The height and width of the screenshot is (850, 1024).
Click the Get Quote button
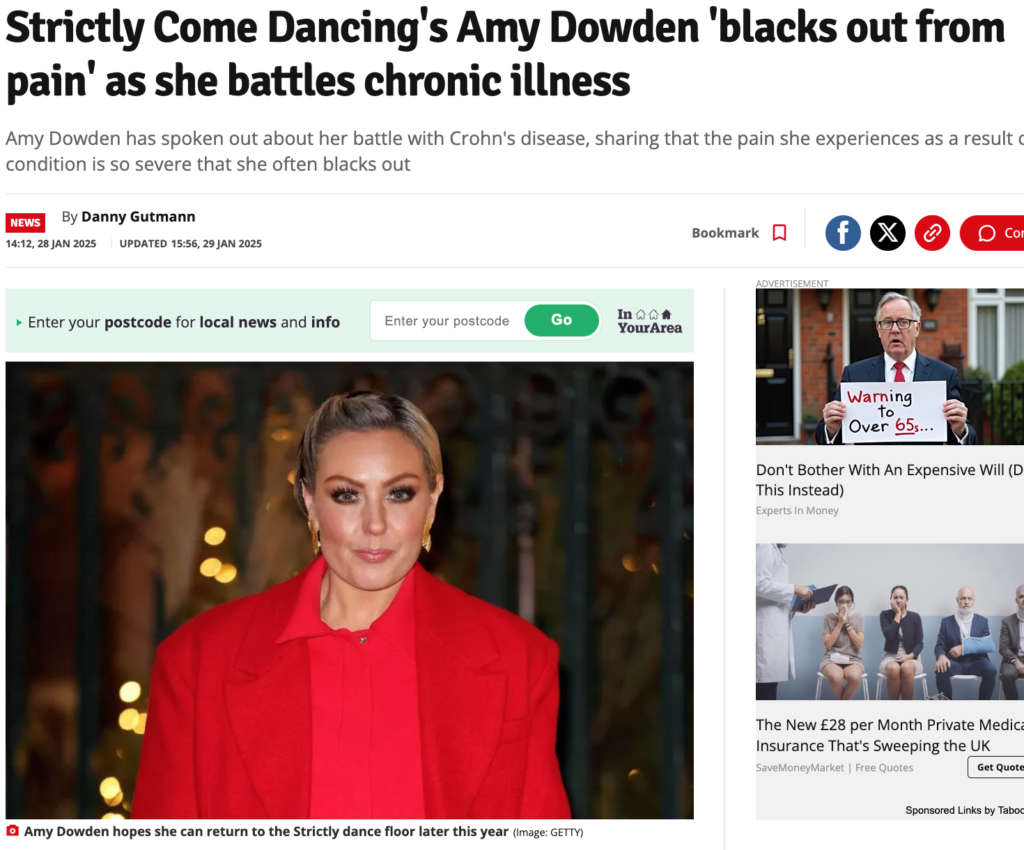[997, 767]
